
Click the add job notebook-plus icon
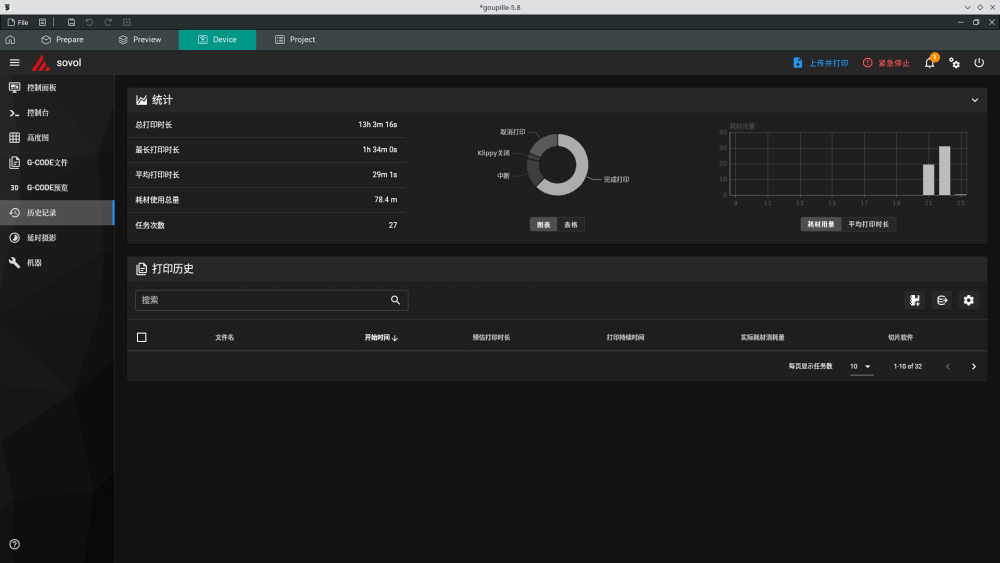915,300
